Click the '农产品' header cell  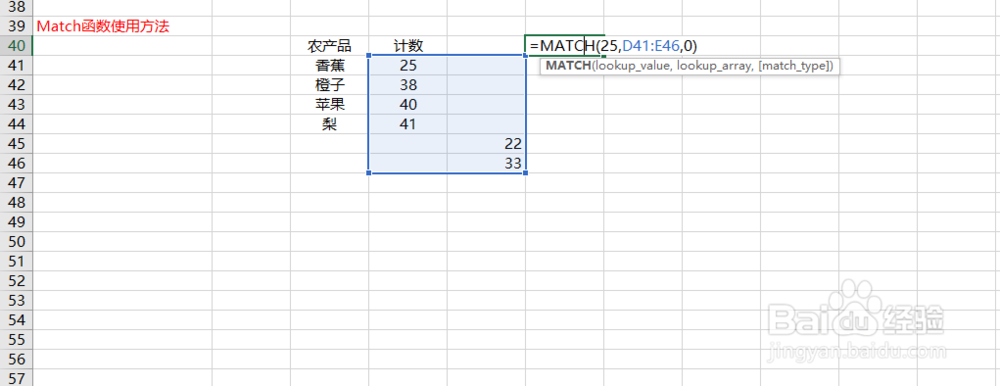(329, 46)
